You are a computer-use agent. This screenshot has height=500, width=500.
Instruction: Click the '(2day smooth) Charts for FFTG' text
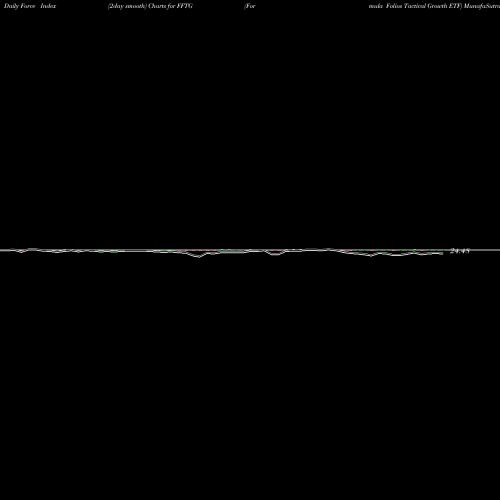point(150,6)
